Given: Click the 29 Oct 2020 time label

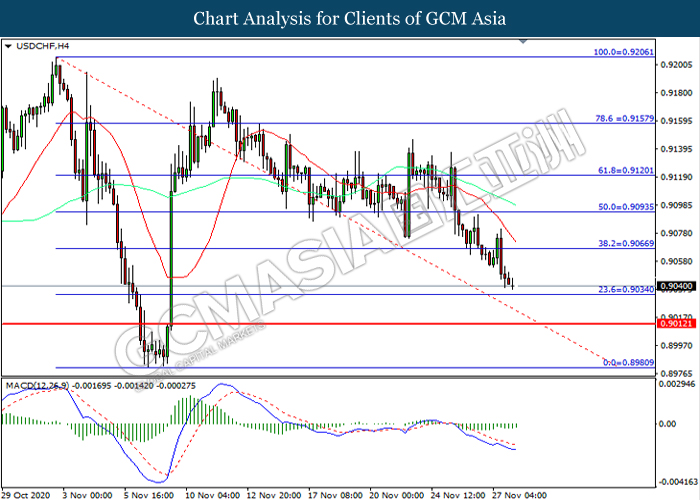Looking at the screenshot, I should click(x=26, y=496).
